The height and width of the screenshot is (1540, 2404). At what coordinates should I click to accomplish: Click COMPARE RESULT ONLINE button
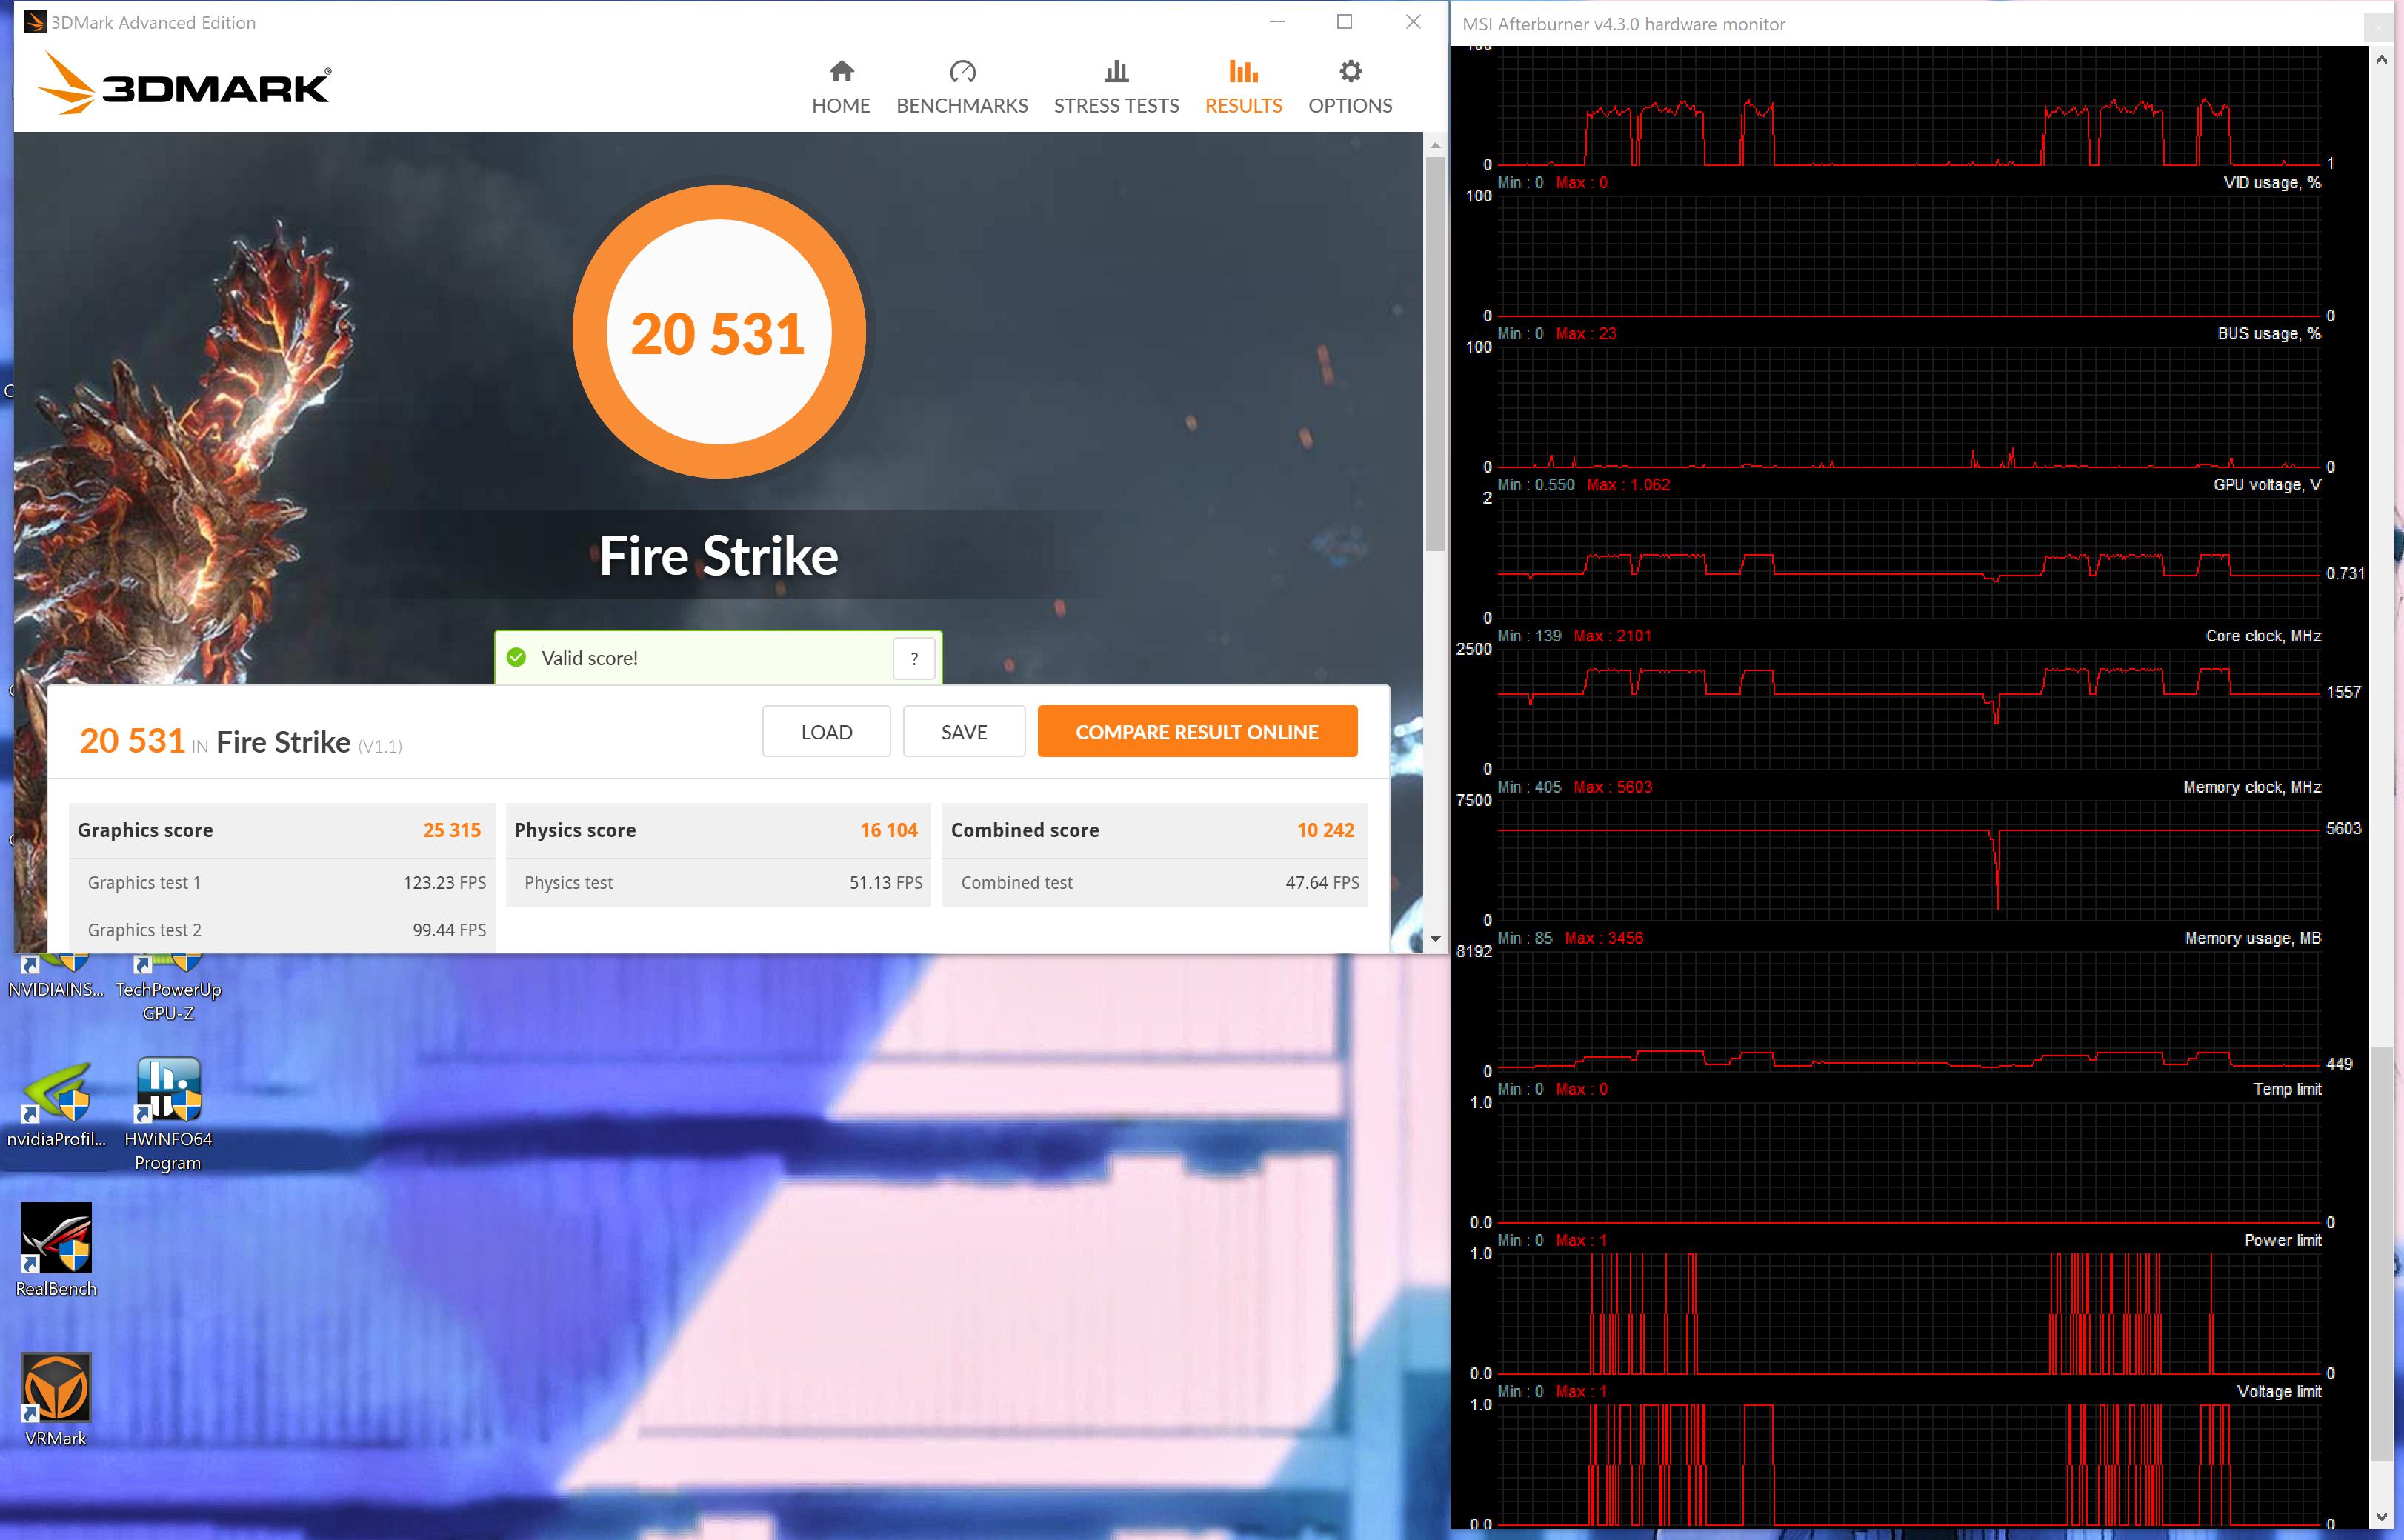point(1197,732)
